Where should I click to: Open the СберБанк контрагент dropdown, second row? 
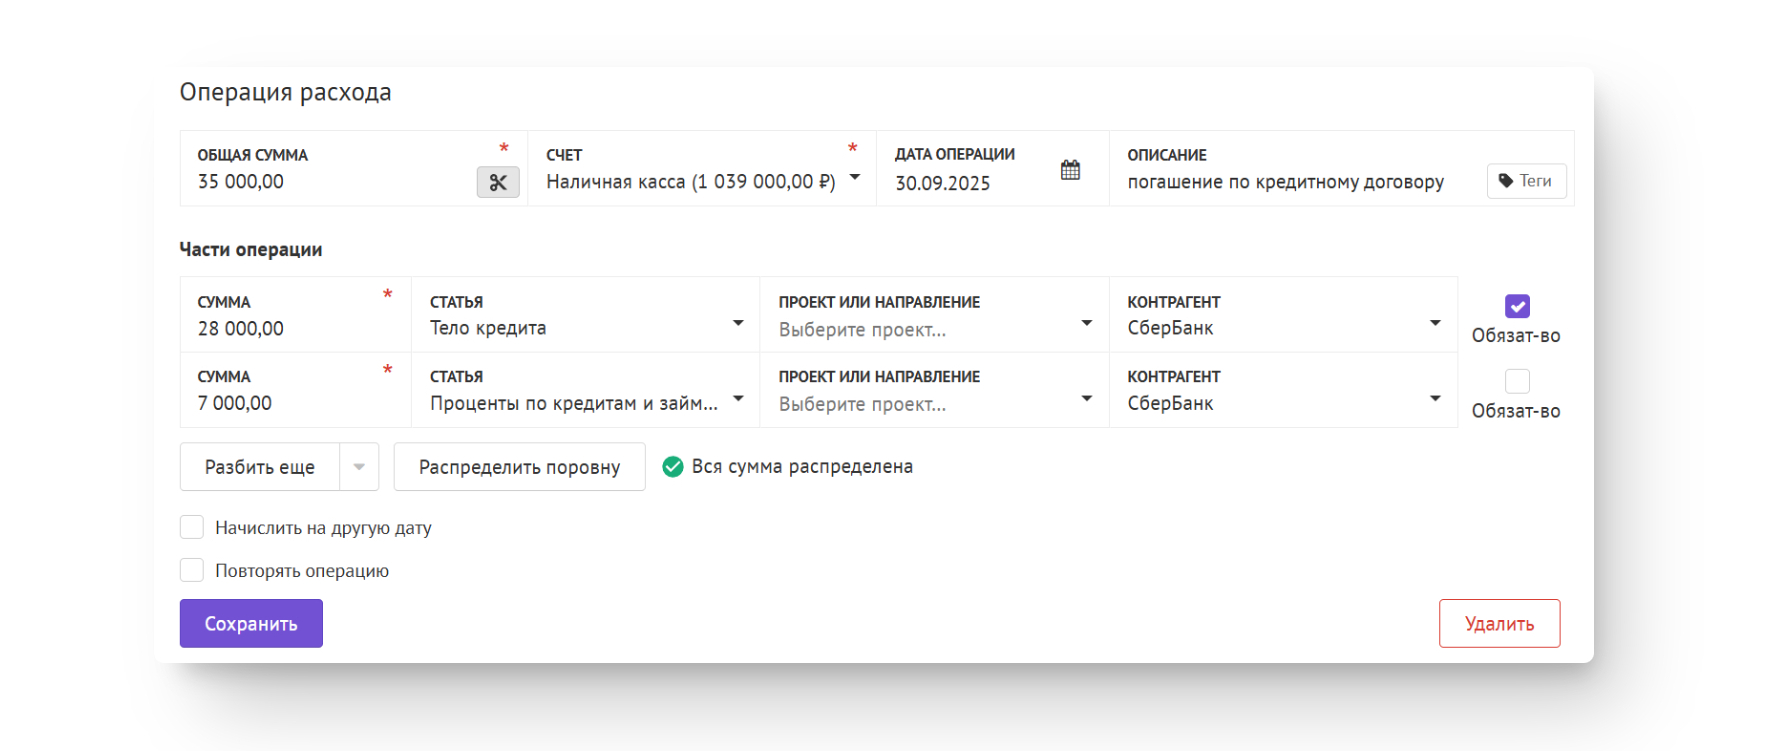tap(1435, 398)
